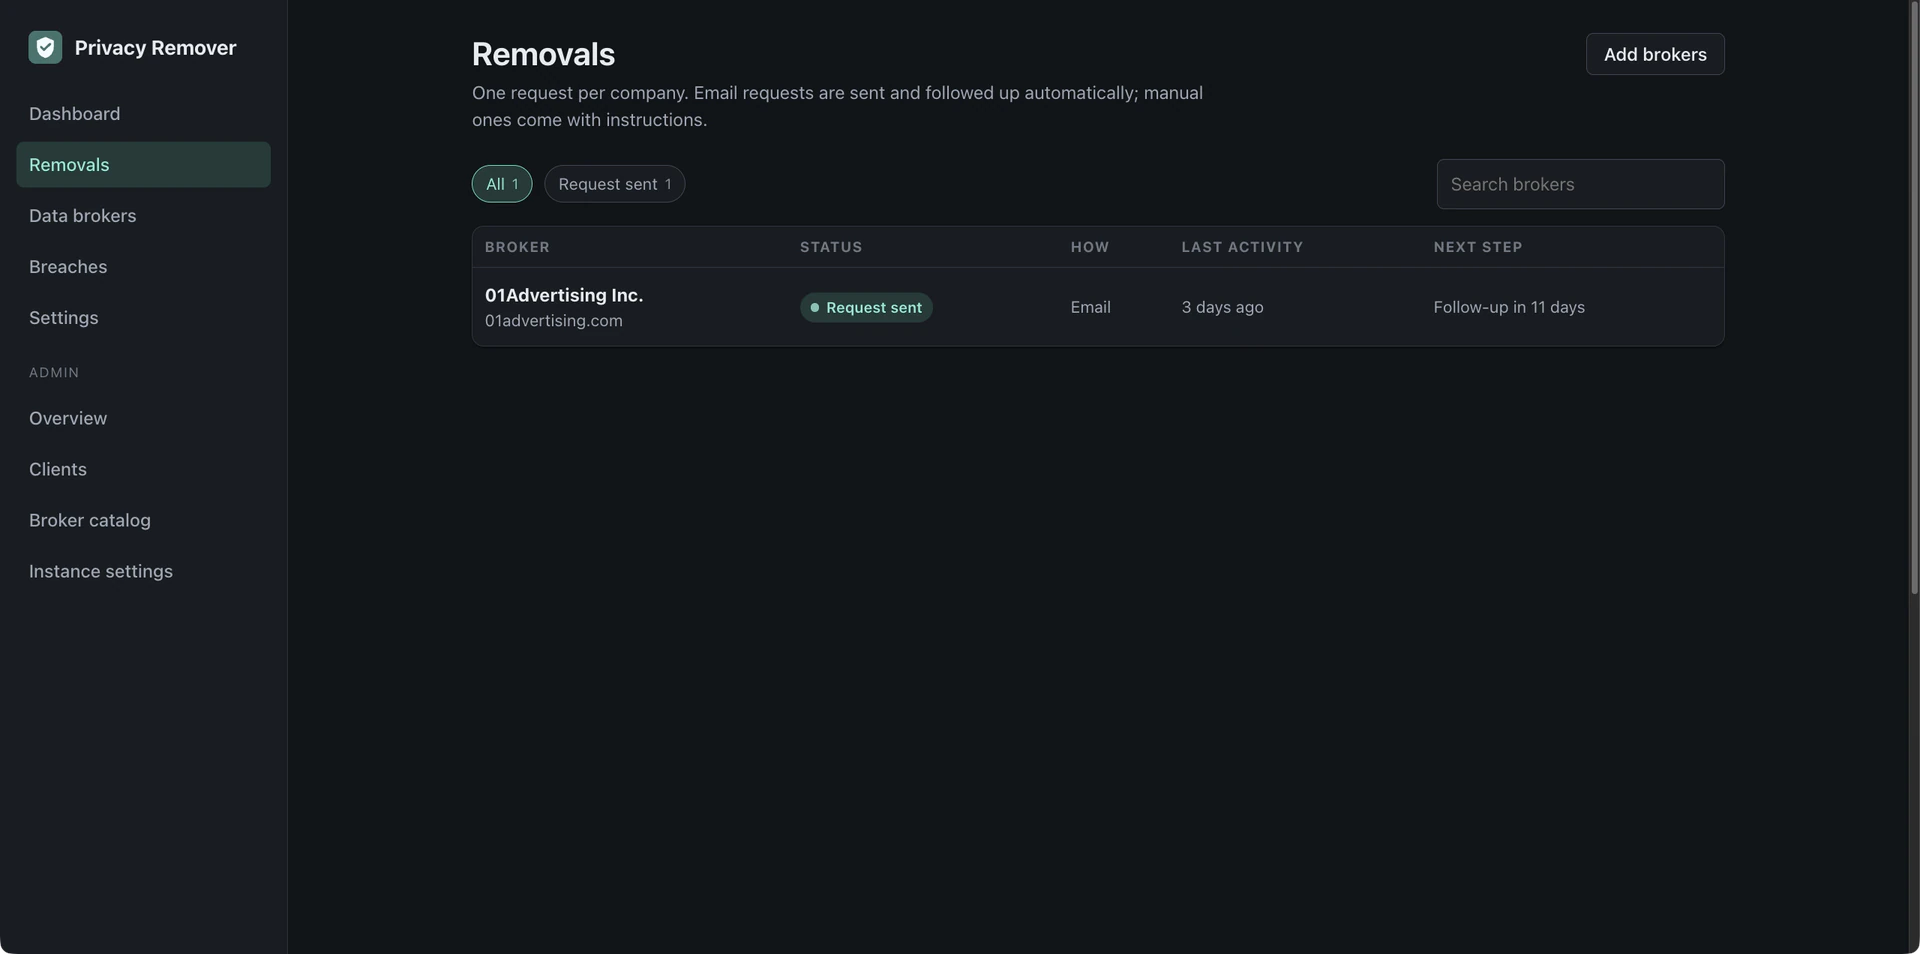Click the Email method cell

coord(1090,307)
